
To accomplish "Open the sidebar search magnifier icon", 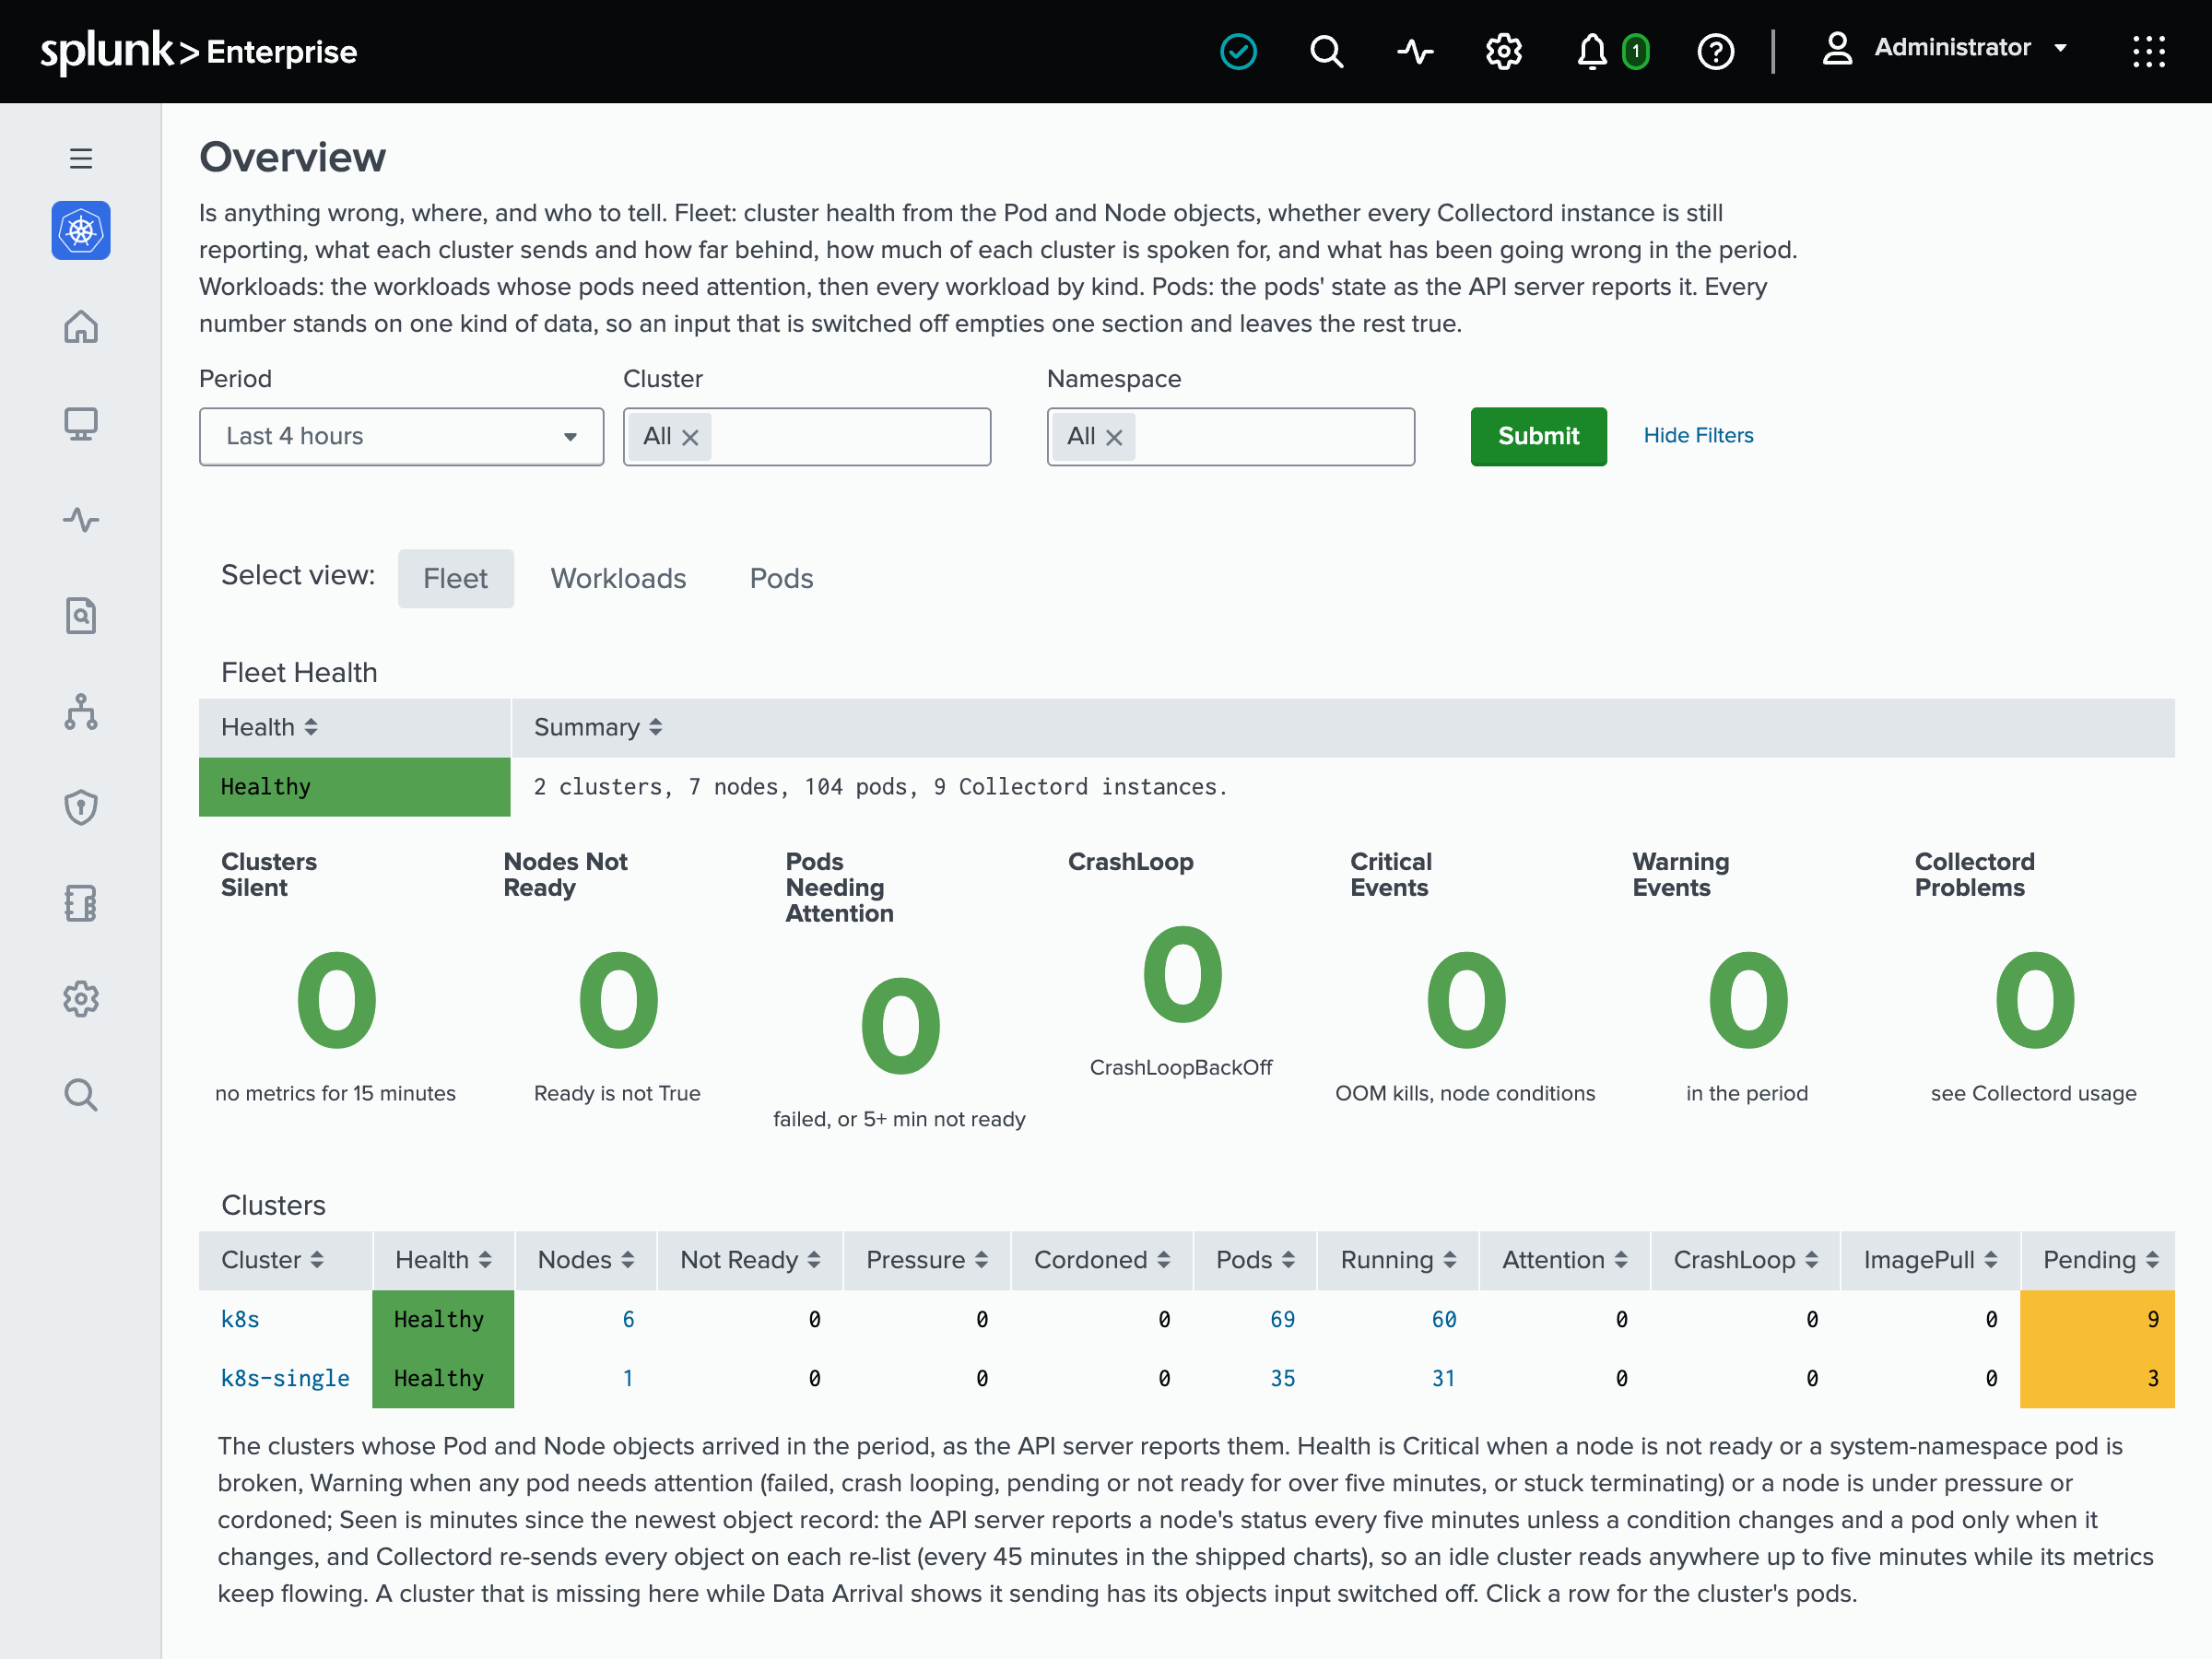I will pyautogui.click(x=81, y=1095).
